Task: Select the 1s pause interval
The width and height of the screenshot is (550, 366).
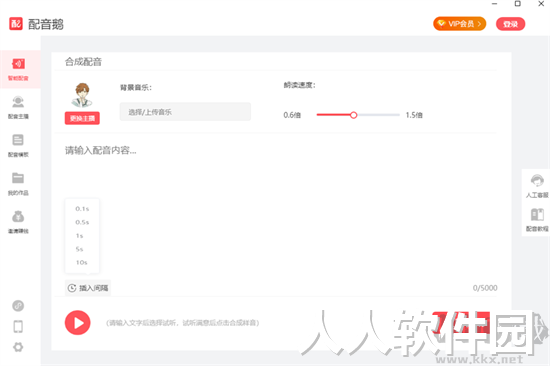Action: coord(80,235)
